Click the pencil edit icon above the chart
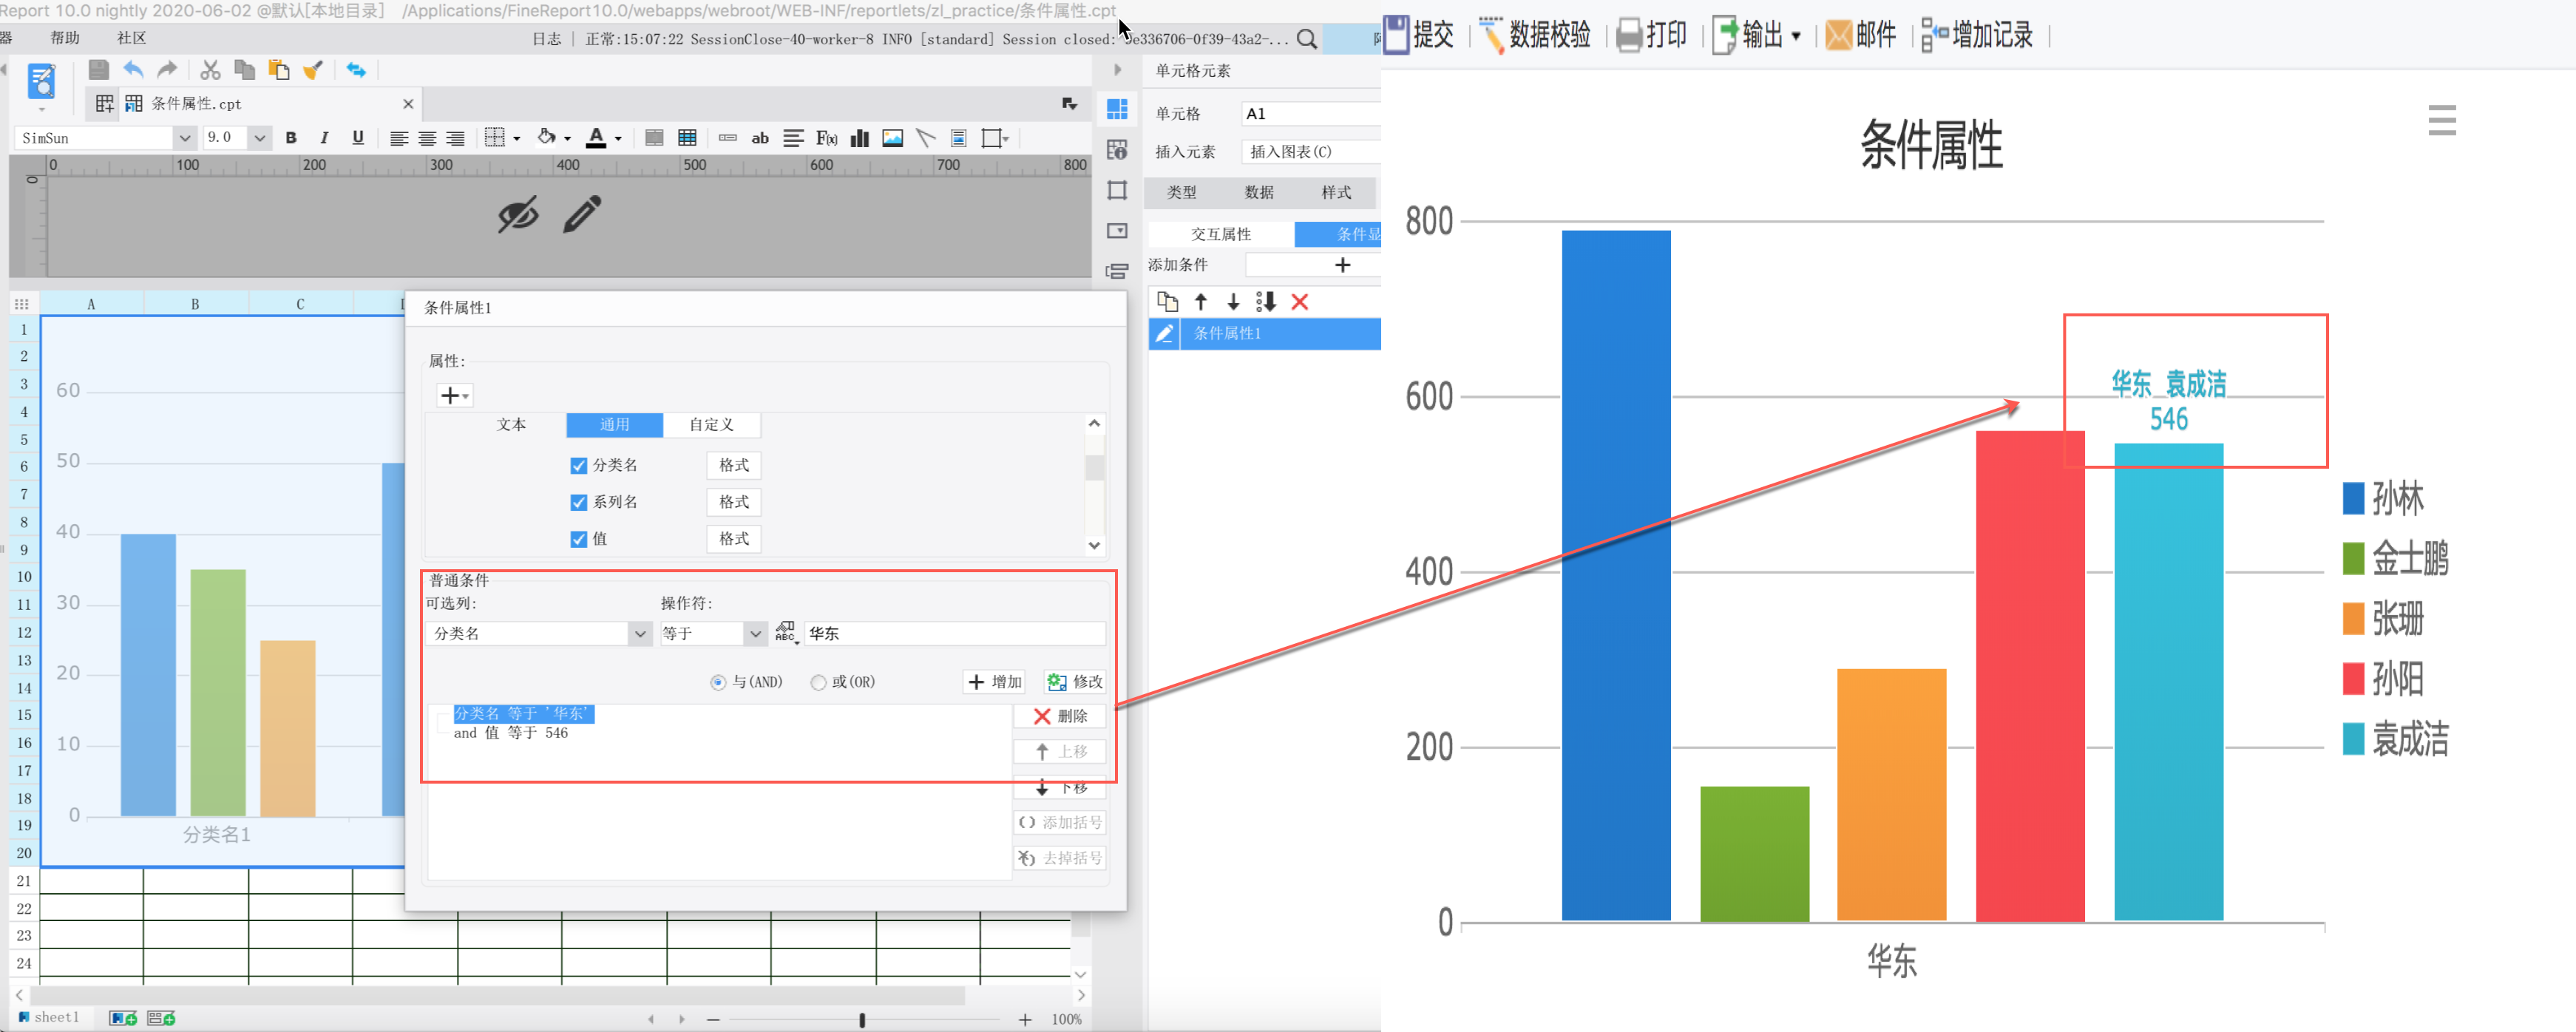The image size is (2576, 1032). 582,214
